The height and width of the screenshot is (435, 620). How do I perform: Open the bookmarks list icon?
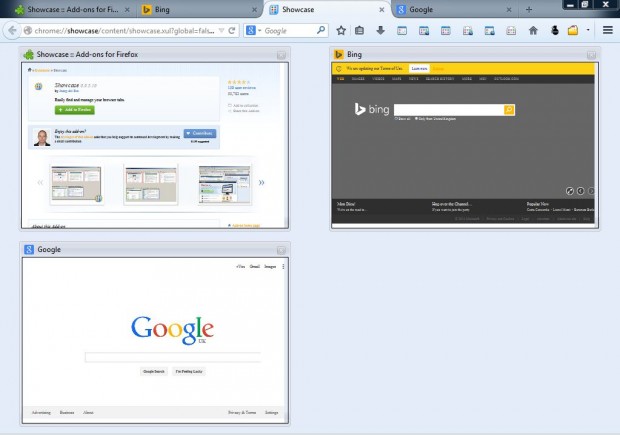point(360,31)
